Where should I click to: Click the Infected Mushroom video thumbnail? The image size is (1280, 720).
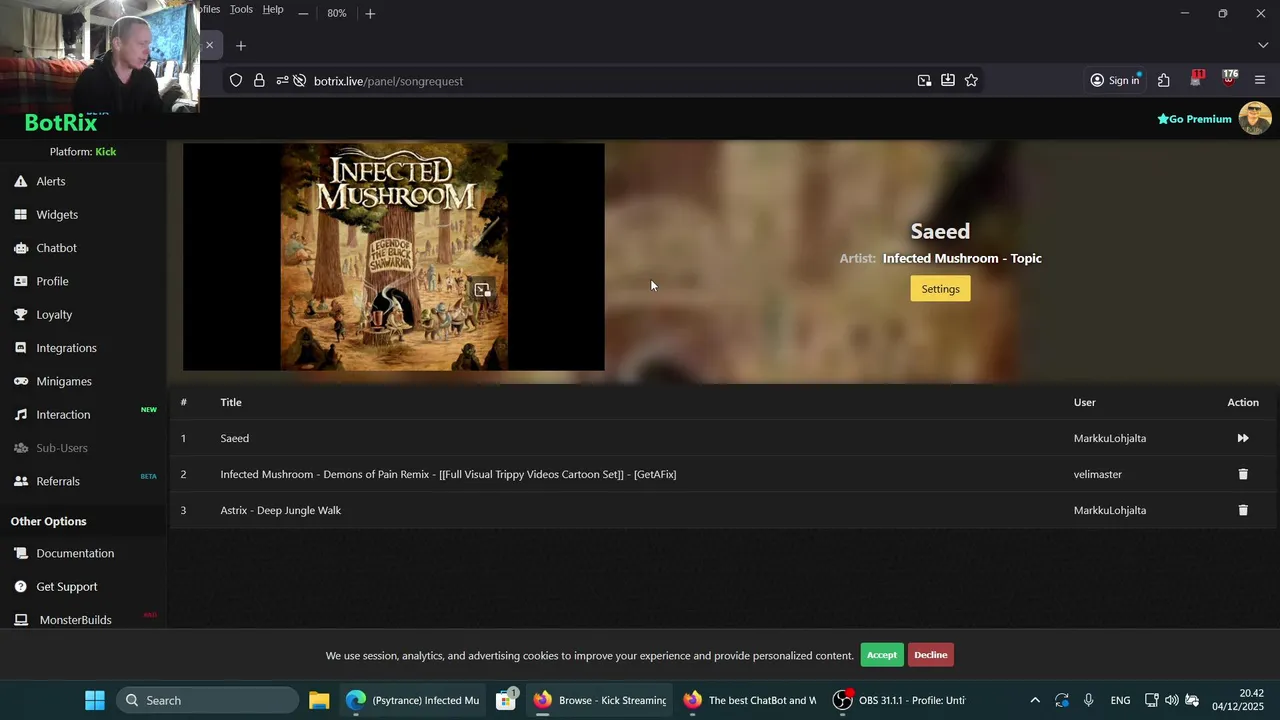(393, 257)
